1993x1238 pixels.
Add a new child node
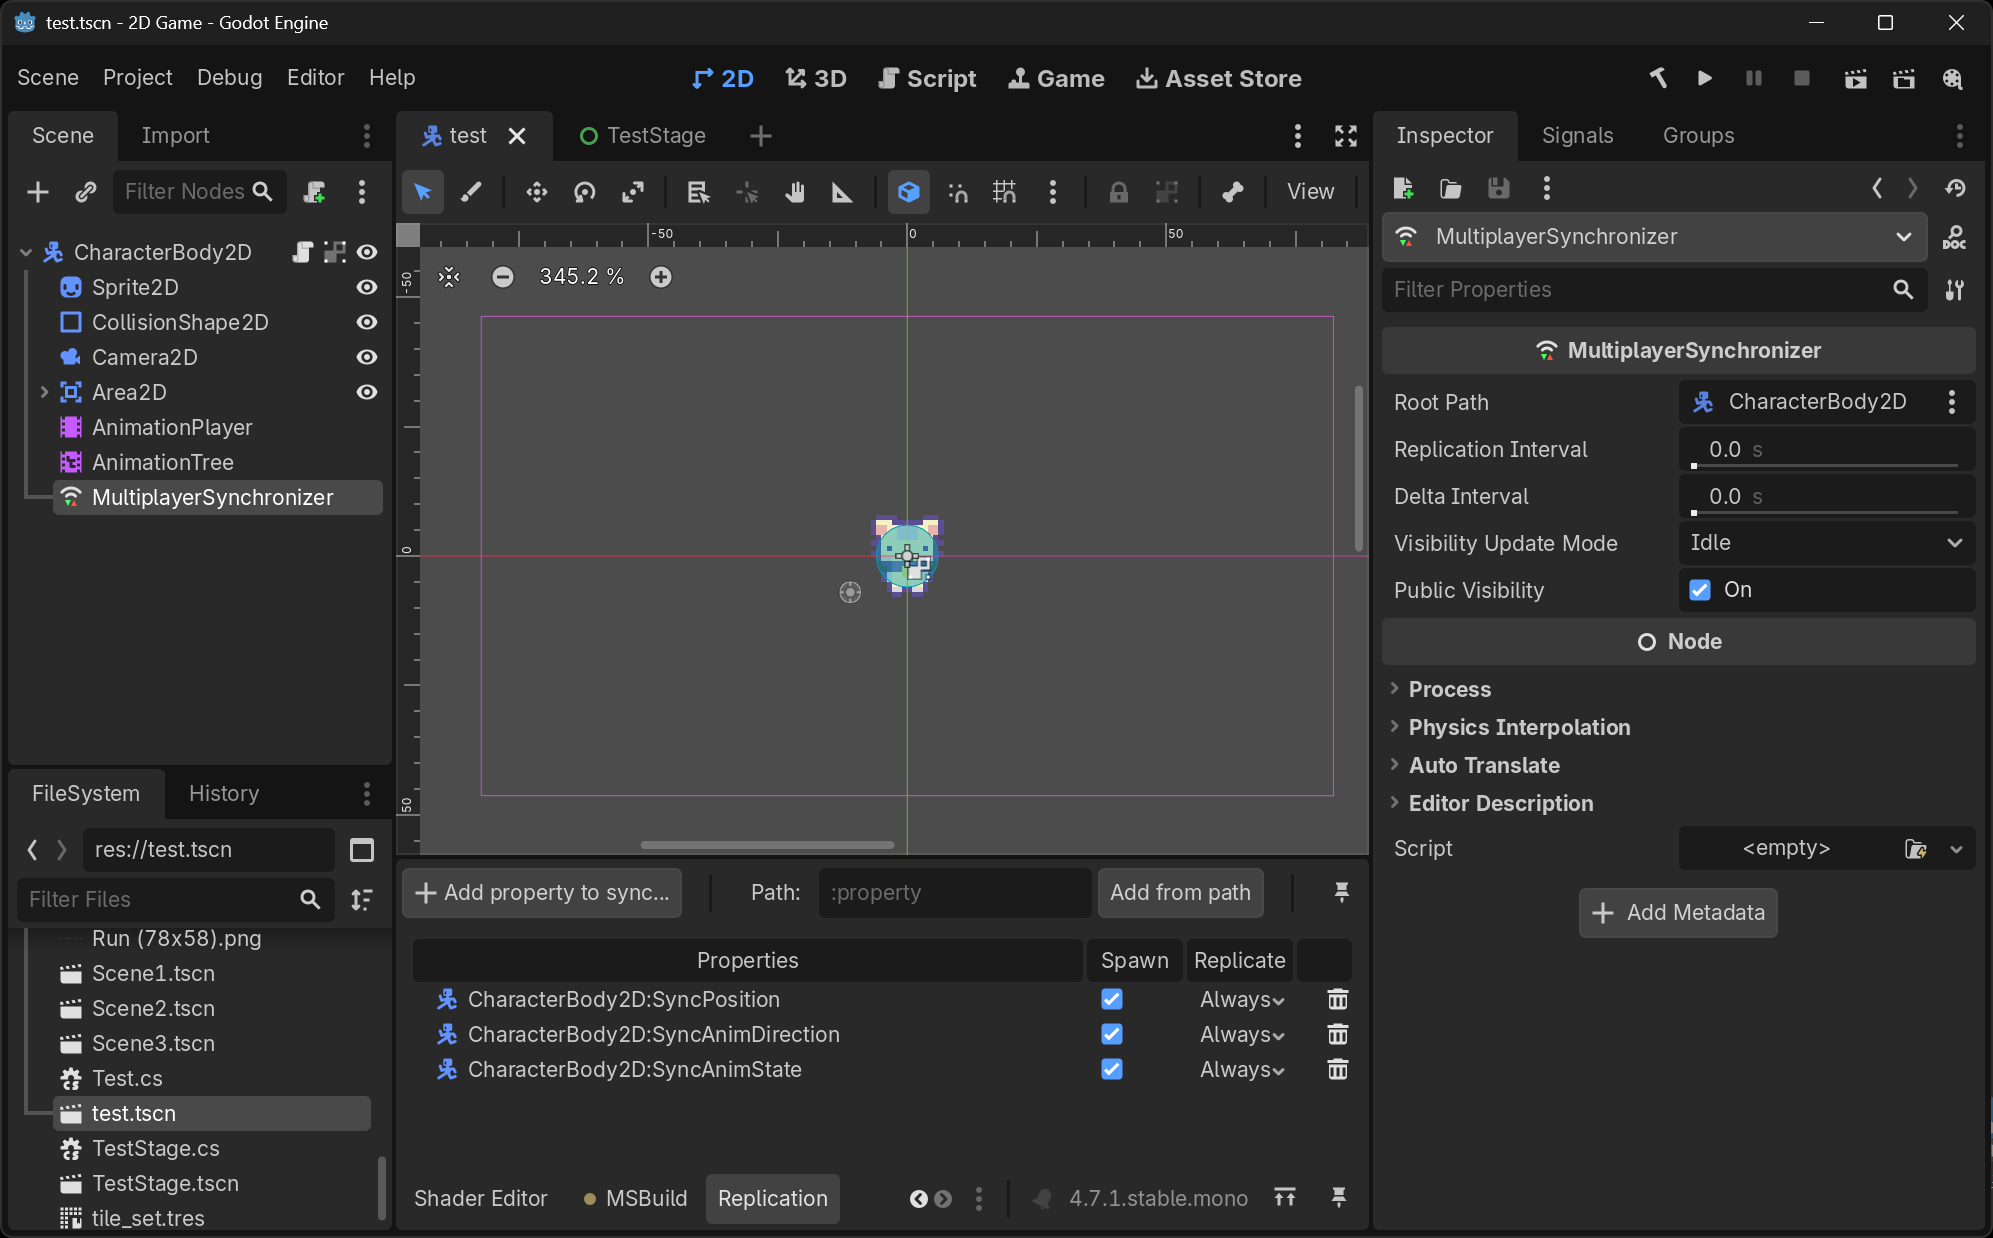pyautogui.click(x=38, y=191)
